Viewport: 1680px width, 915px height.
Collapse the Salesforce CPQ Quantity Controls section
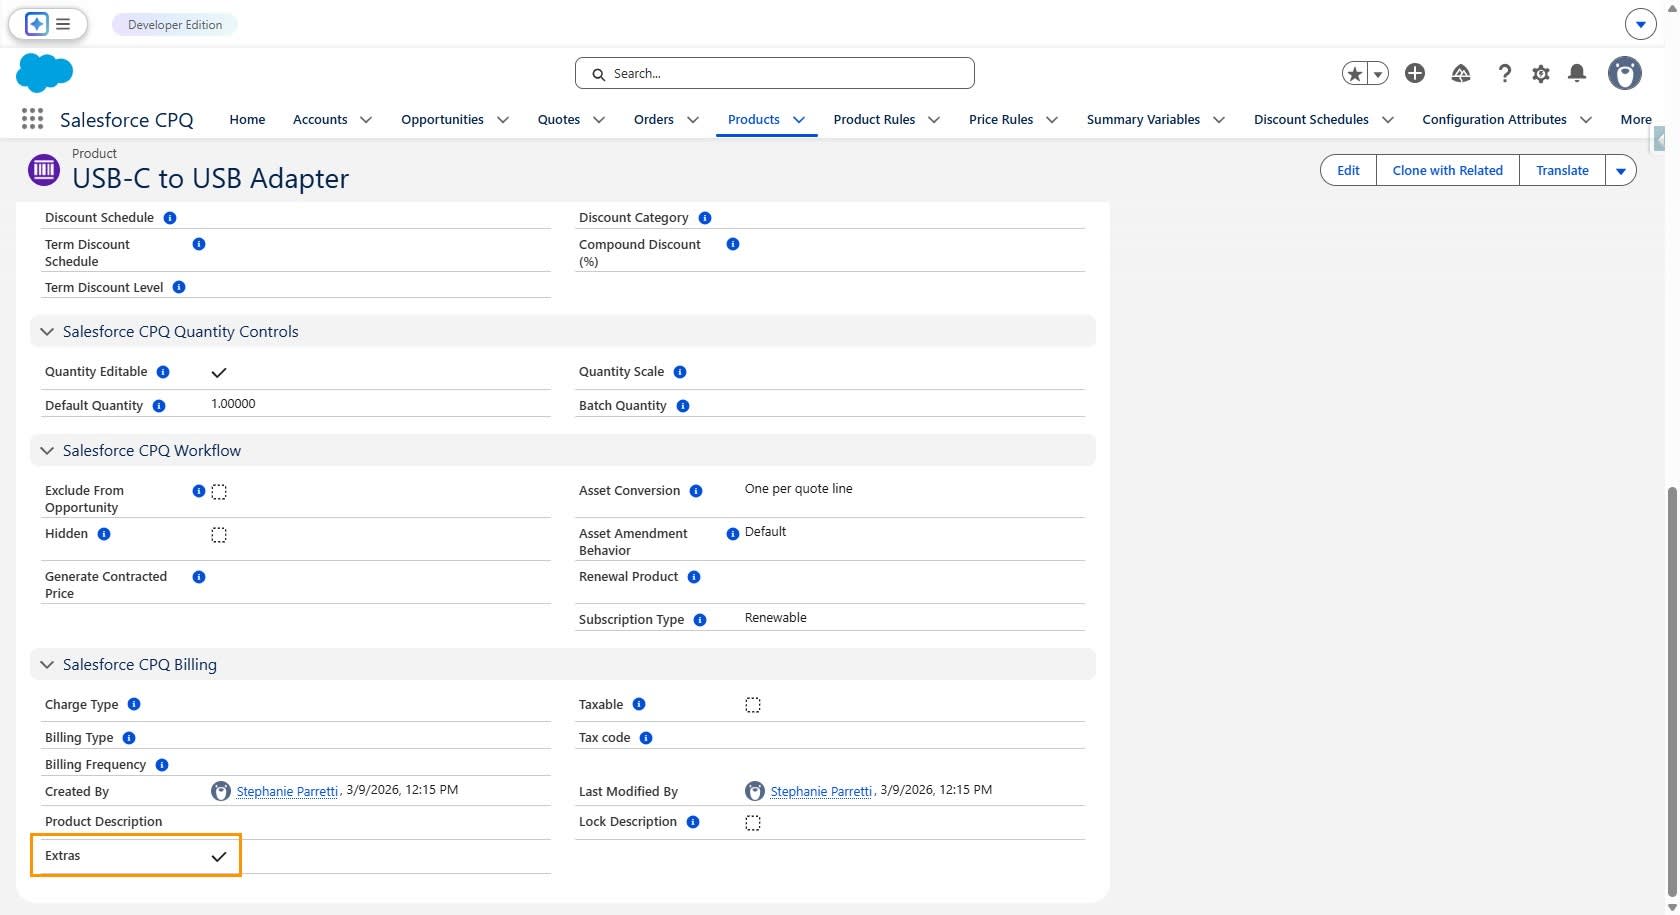click(x=47, y=332)
